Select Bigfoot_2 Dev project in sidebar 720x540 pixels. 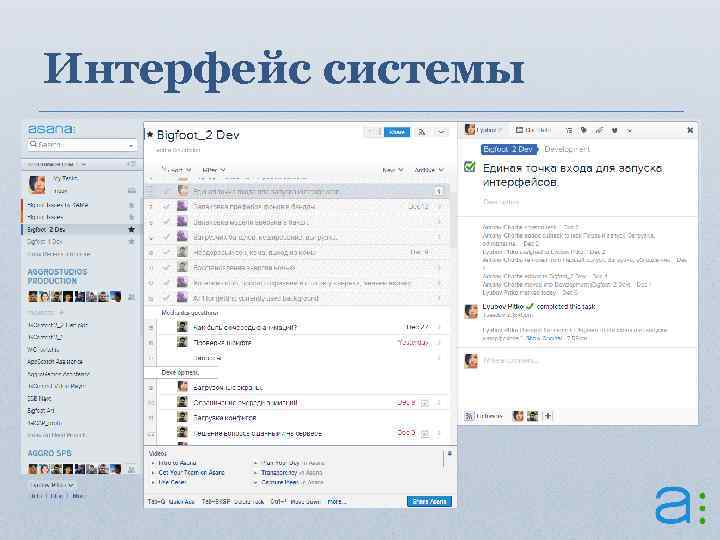coord(46,229)
